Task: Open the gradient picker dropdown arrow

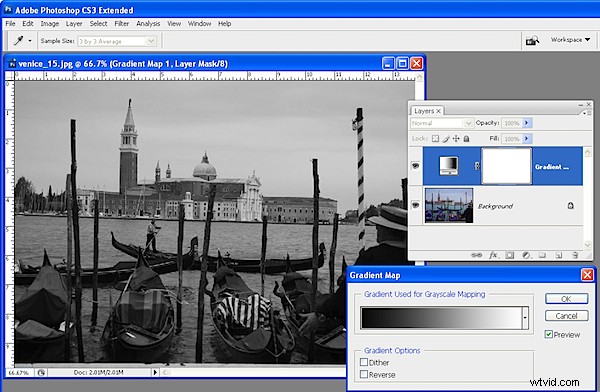Action: [x=525, y=318]
